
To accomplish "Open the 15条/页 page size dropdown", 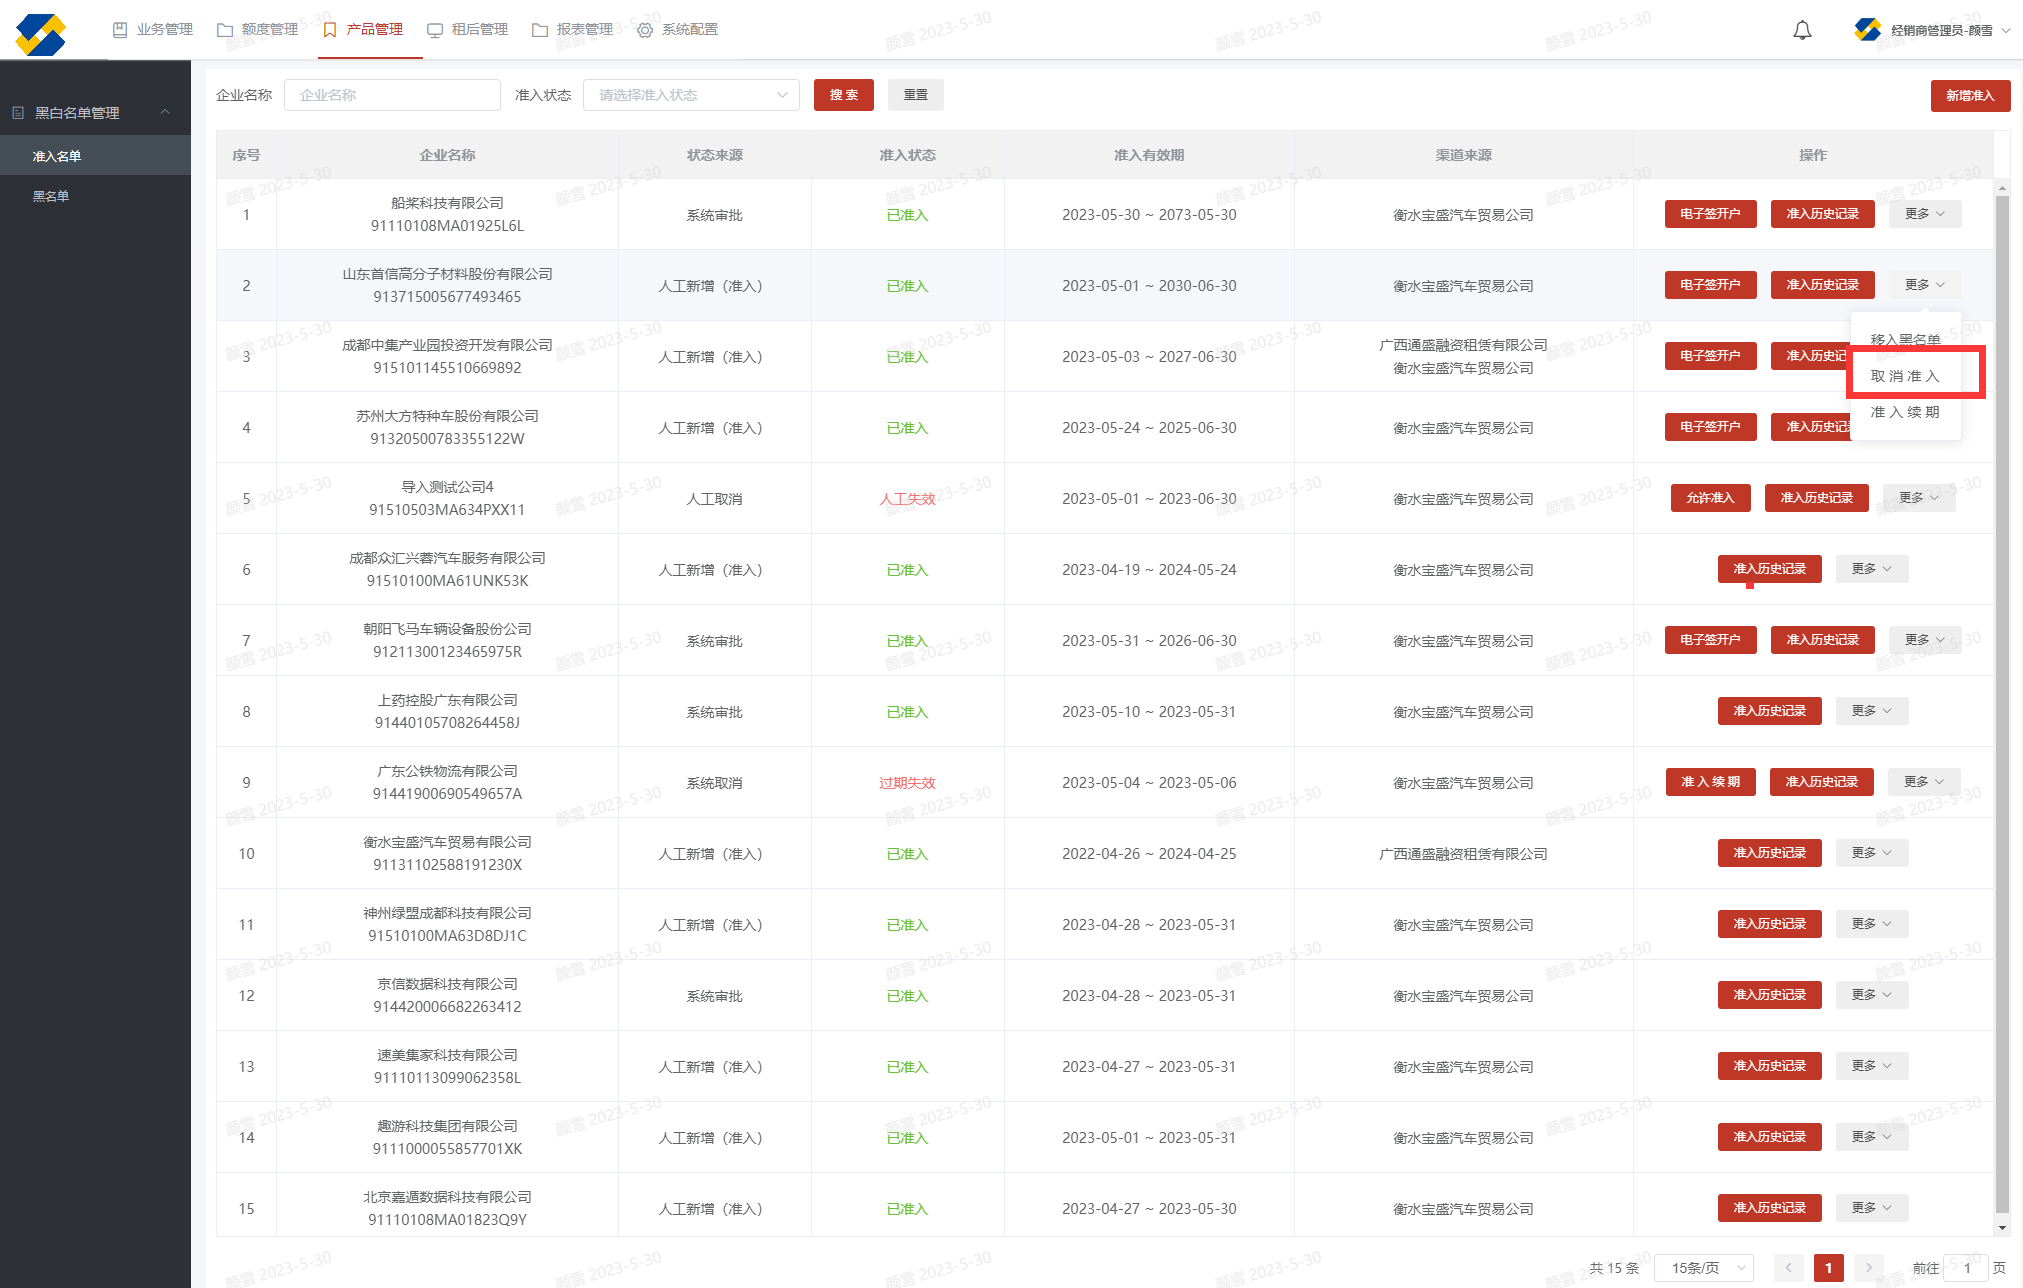I will (x=1704, y=1267).
